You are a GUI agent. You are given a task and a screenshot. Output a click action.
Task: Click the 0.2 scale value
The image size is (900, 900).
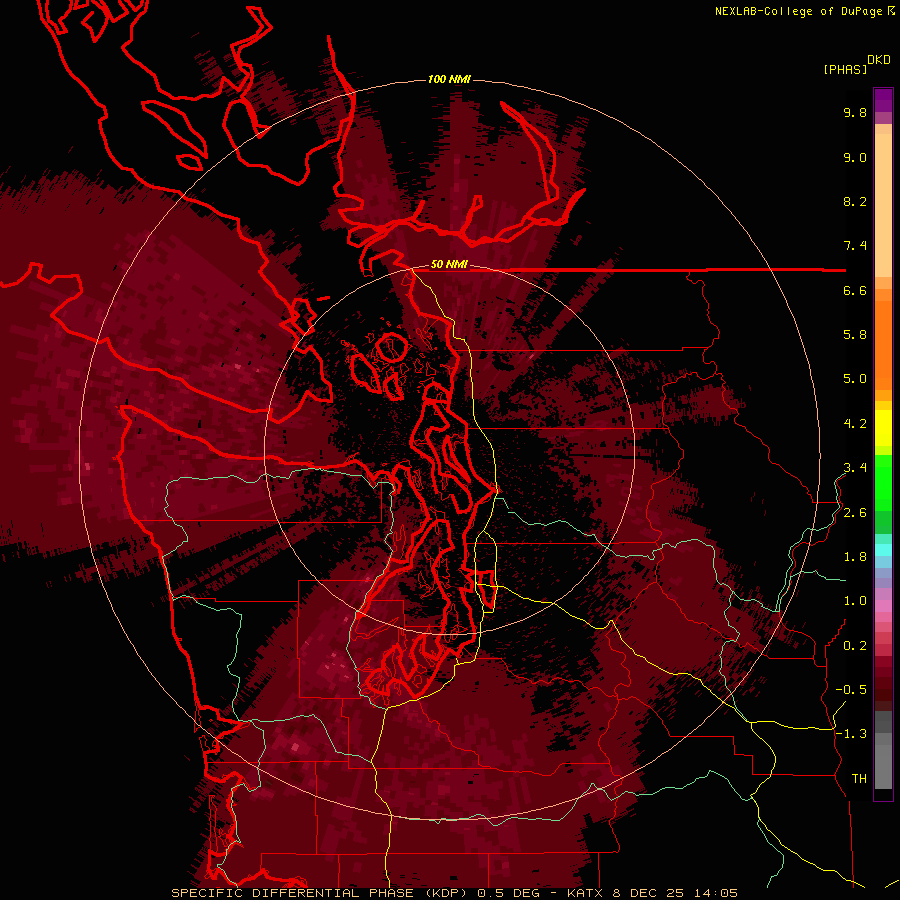855,646
